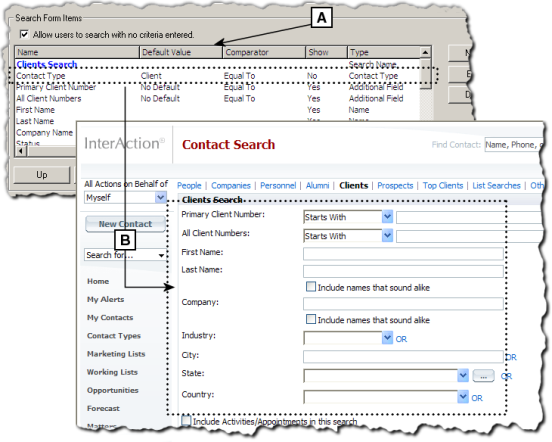Click All Client Numbers value field
Screen dimensions: 552x442
point(469,236)
